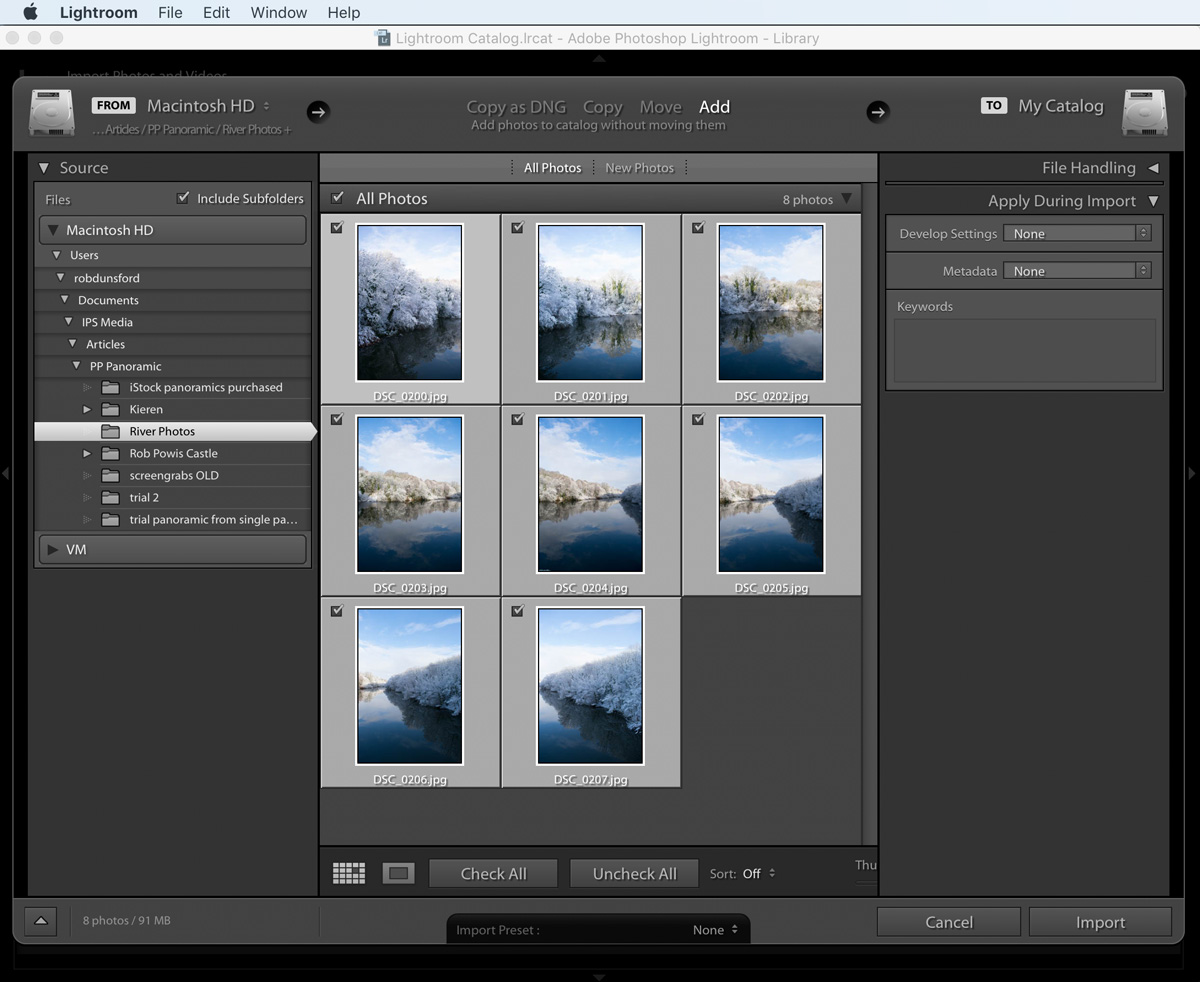This screenshot has height=982, width=1200.
Task: Click the destination drive icon next to My Catalog
Action: 1145,112
